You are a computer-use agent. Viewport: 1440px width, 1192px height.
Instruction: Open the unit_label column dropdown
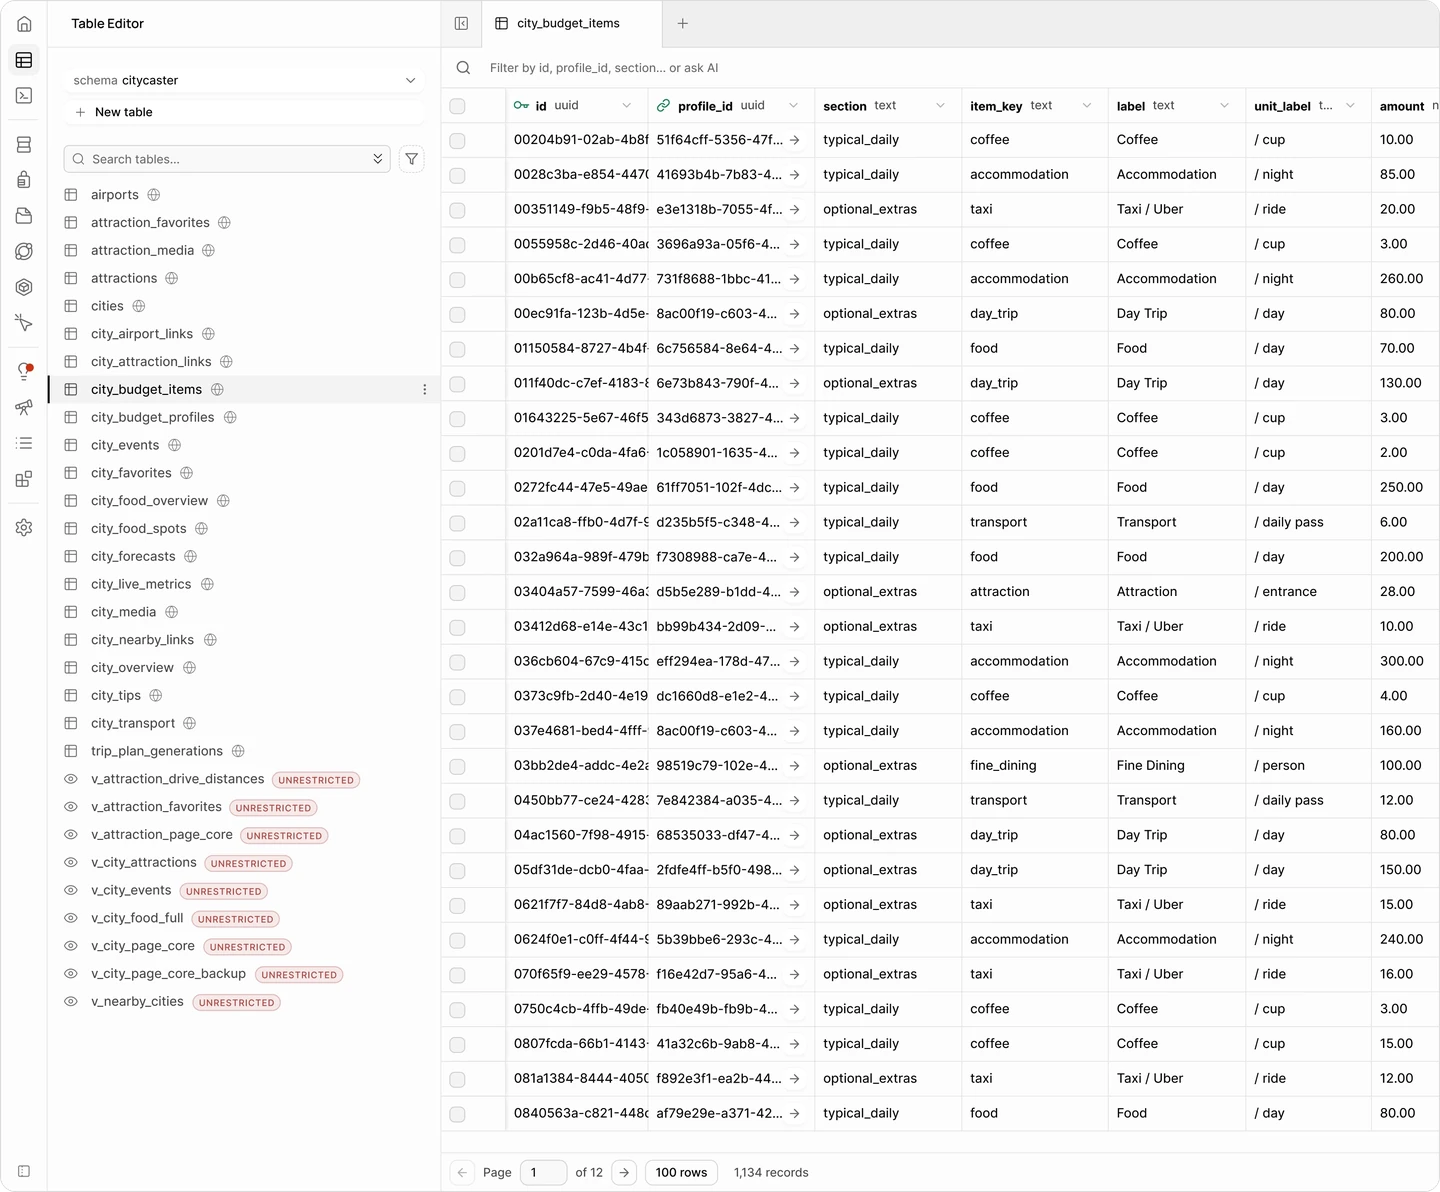coord(1351,106)
